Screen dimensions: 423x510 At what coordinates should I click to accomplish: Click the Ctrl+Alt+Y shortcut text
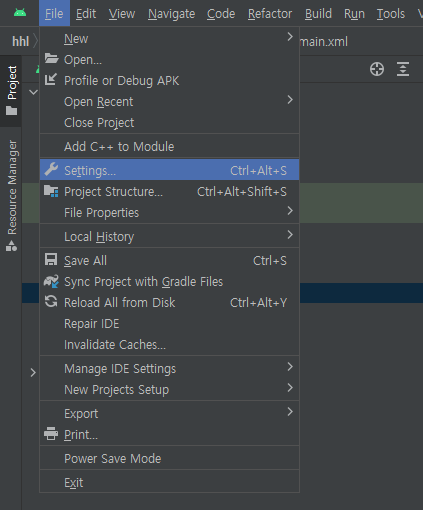[258, 303]
